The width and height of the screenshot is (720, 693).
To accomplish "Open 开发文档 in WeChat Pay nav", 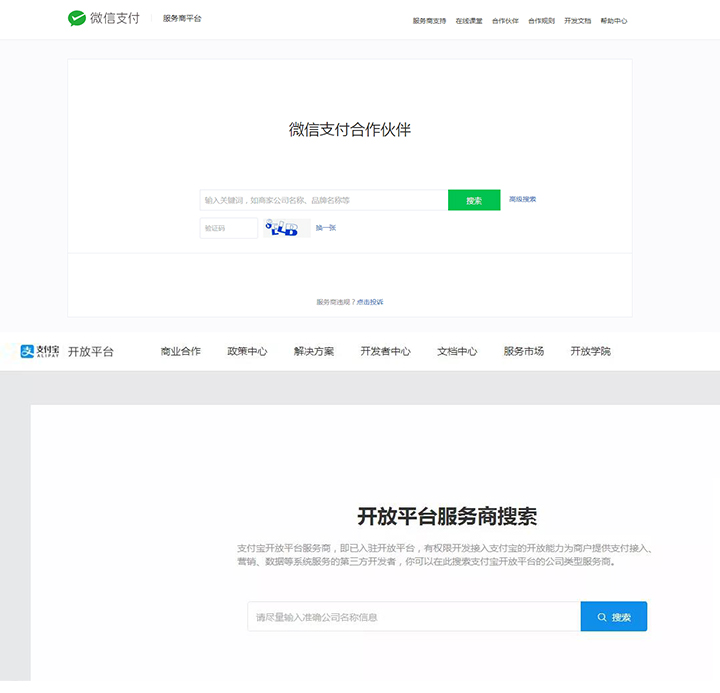I will [x=578, y=21].
